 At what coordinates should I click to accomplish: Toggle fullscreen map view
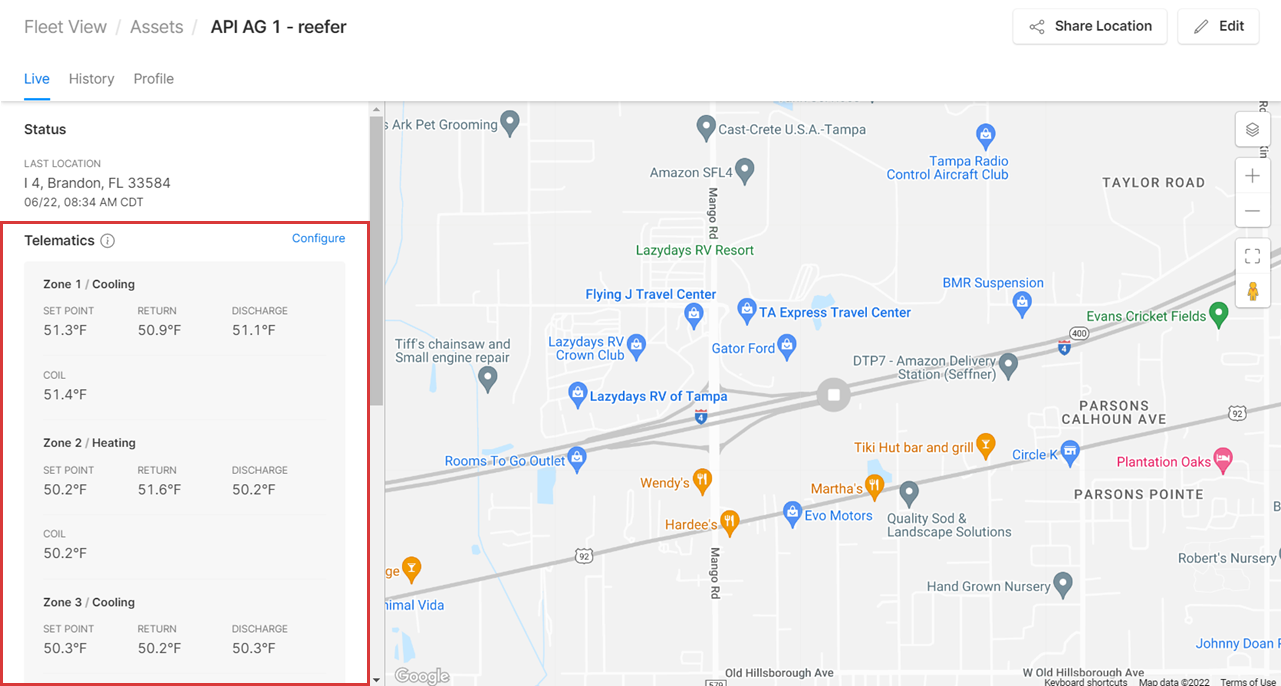coord(1252,256)
